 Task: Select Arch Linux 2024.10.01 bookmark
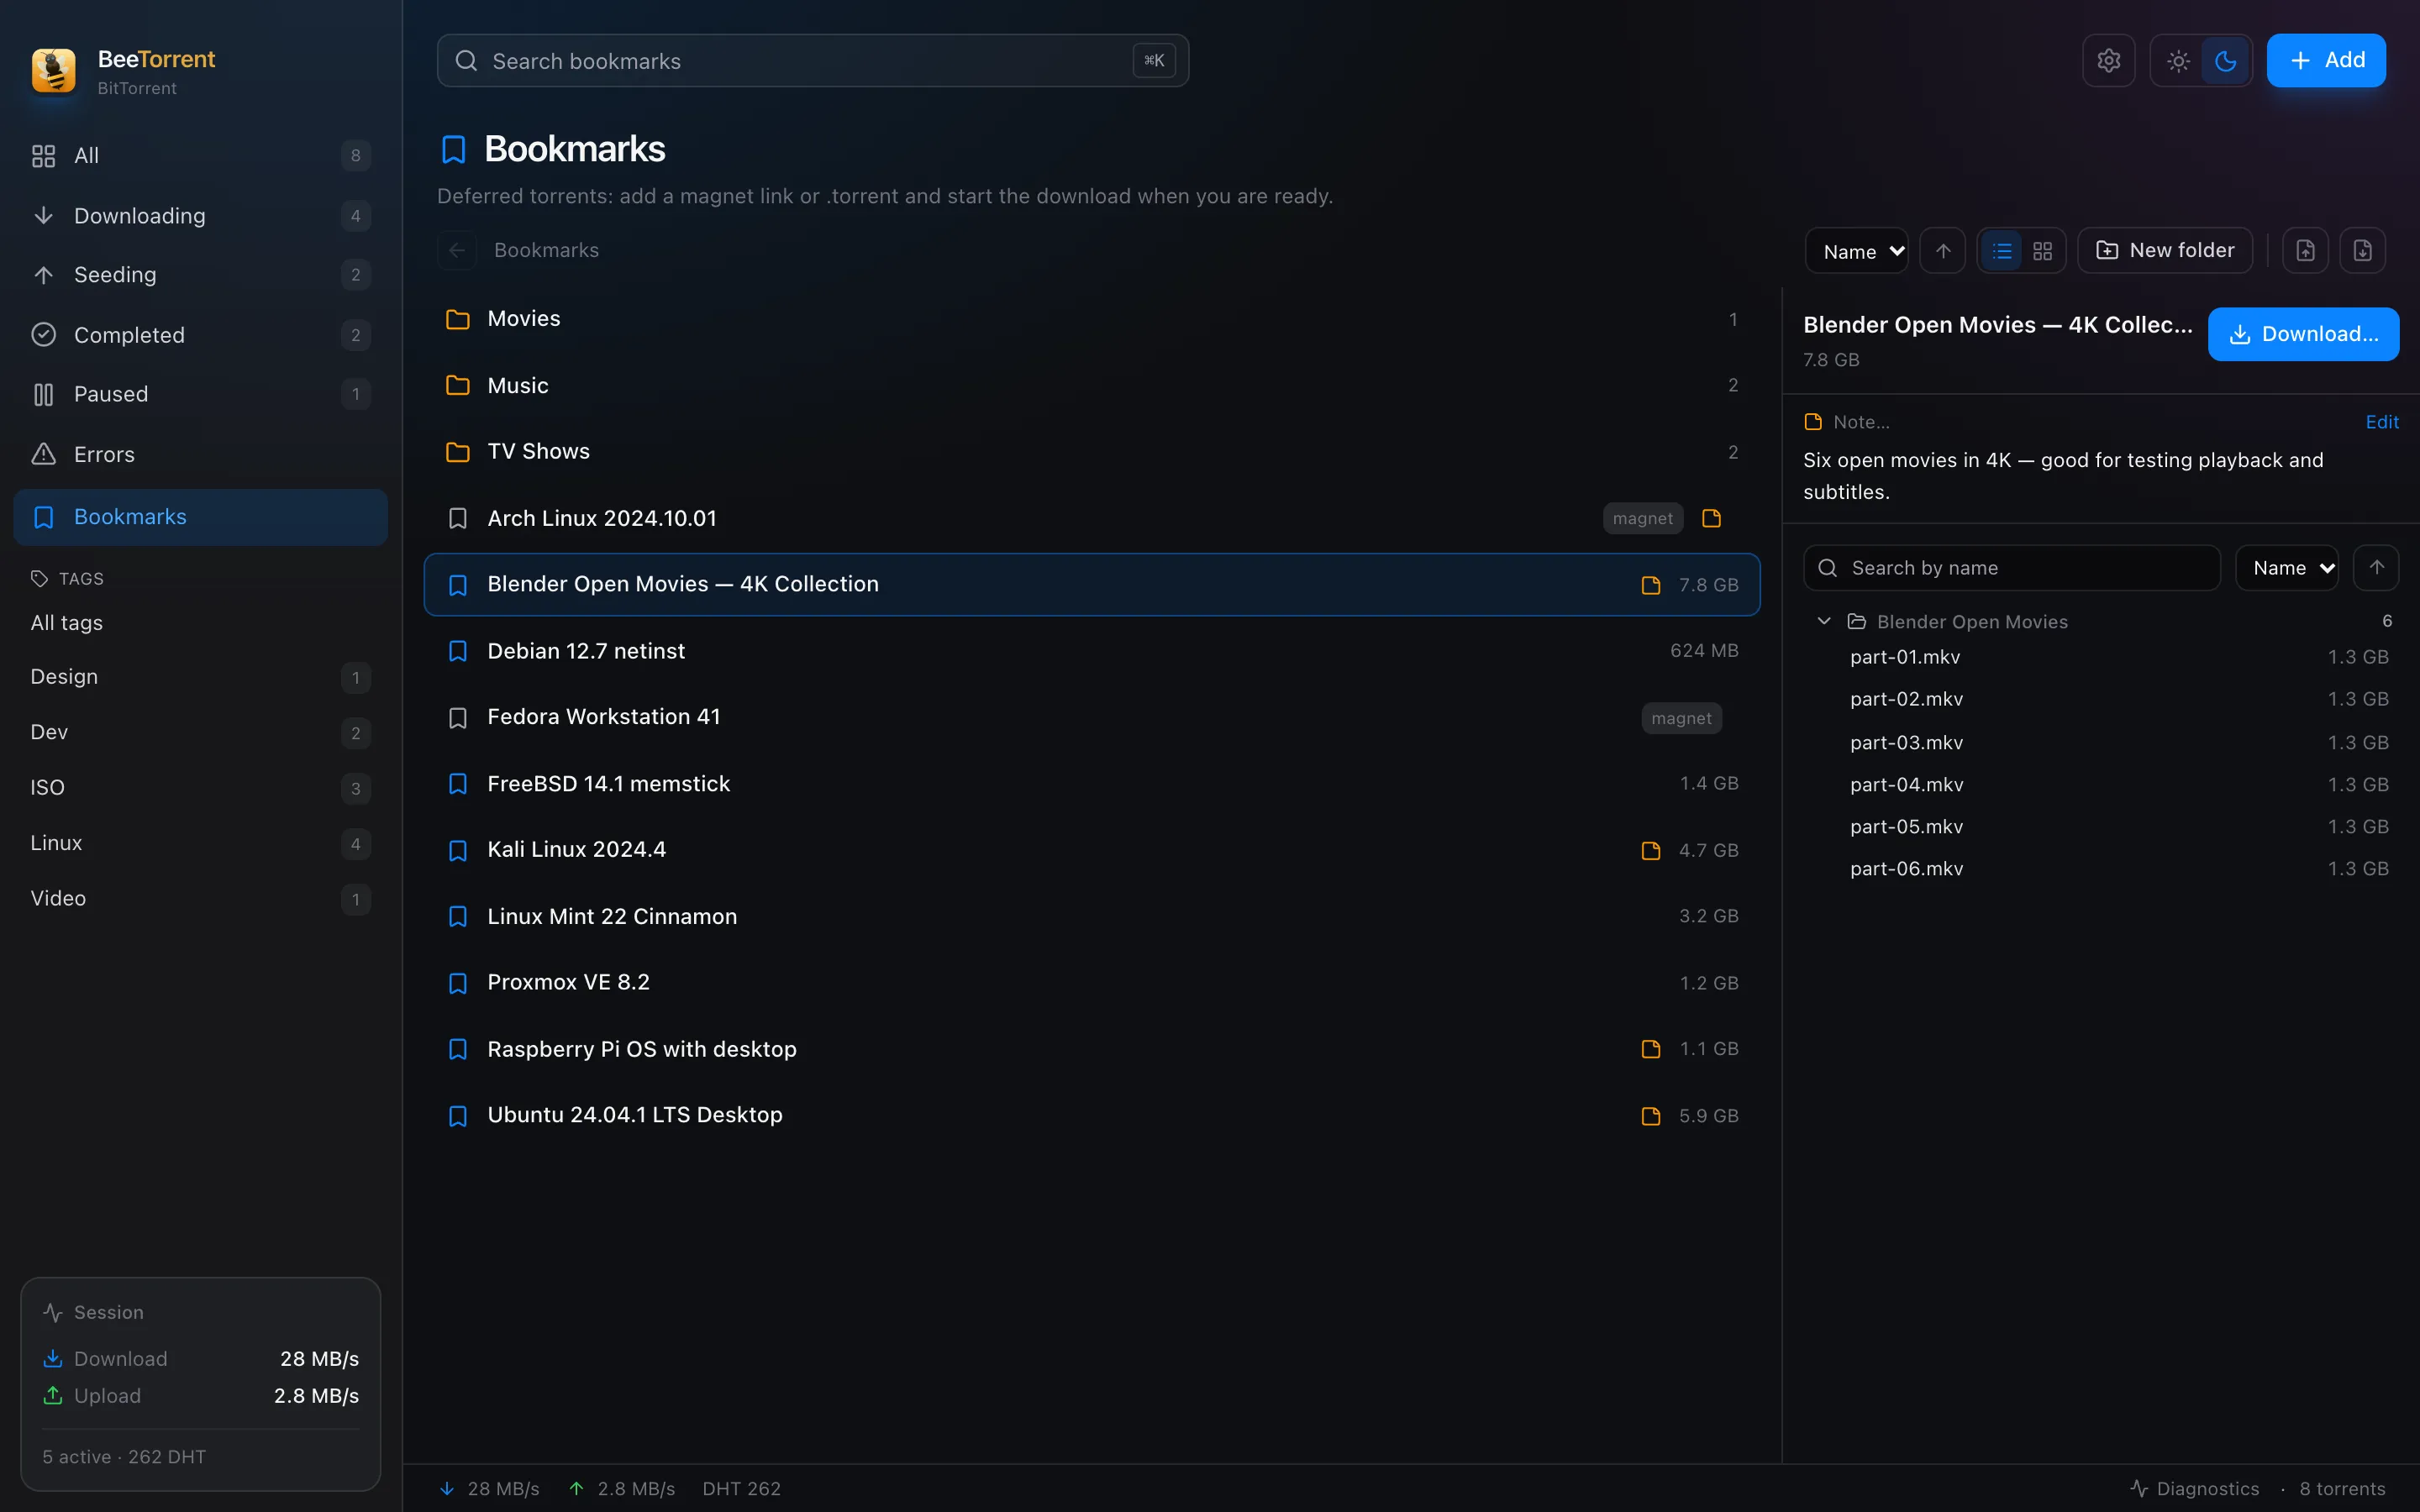pyautogui.click(x=1091, y=518)
